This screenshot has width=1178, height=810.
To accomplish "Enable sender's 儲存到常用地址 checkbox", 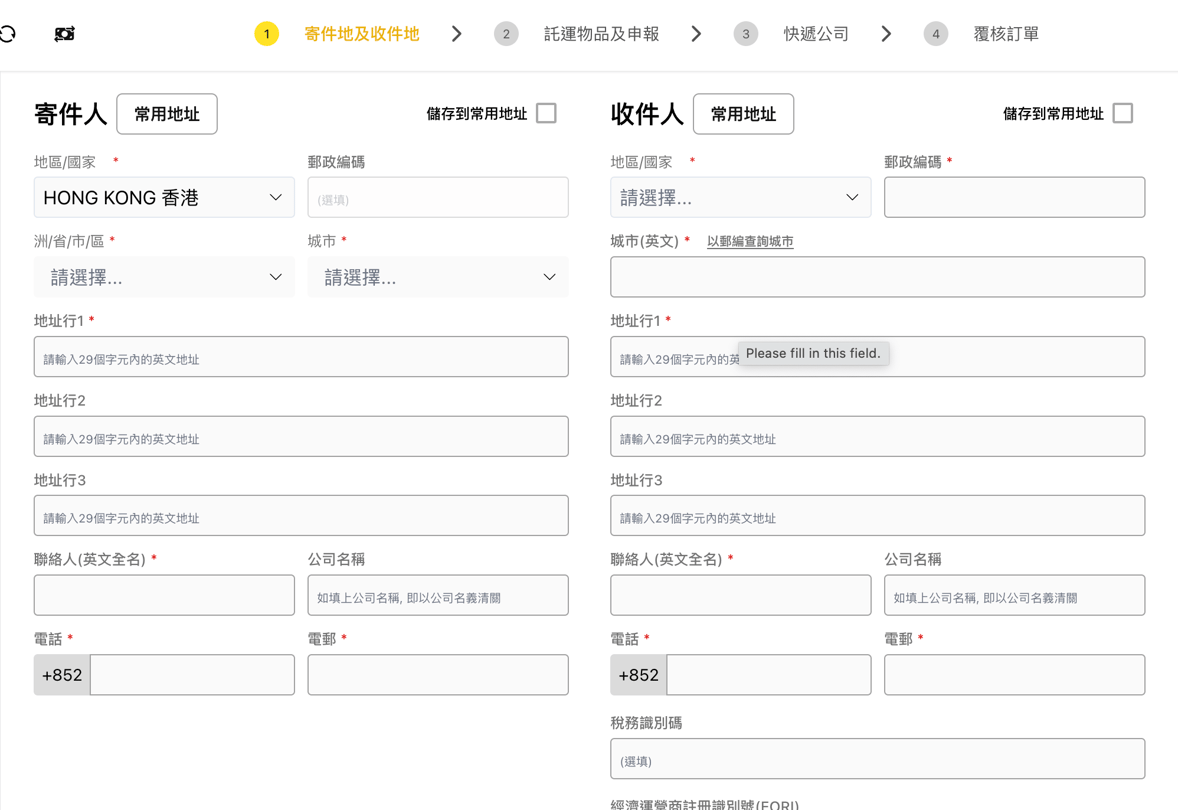I will [x=546, y=113].
